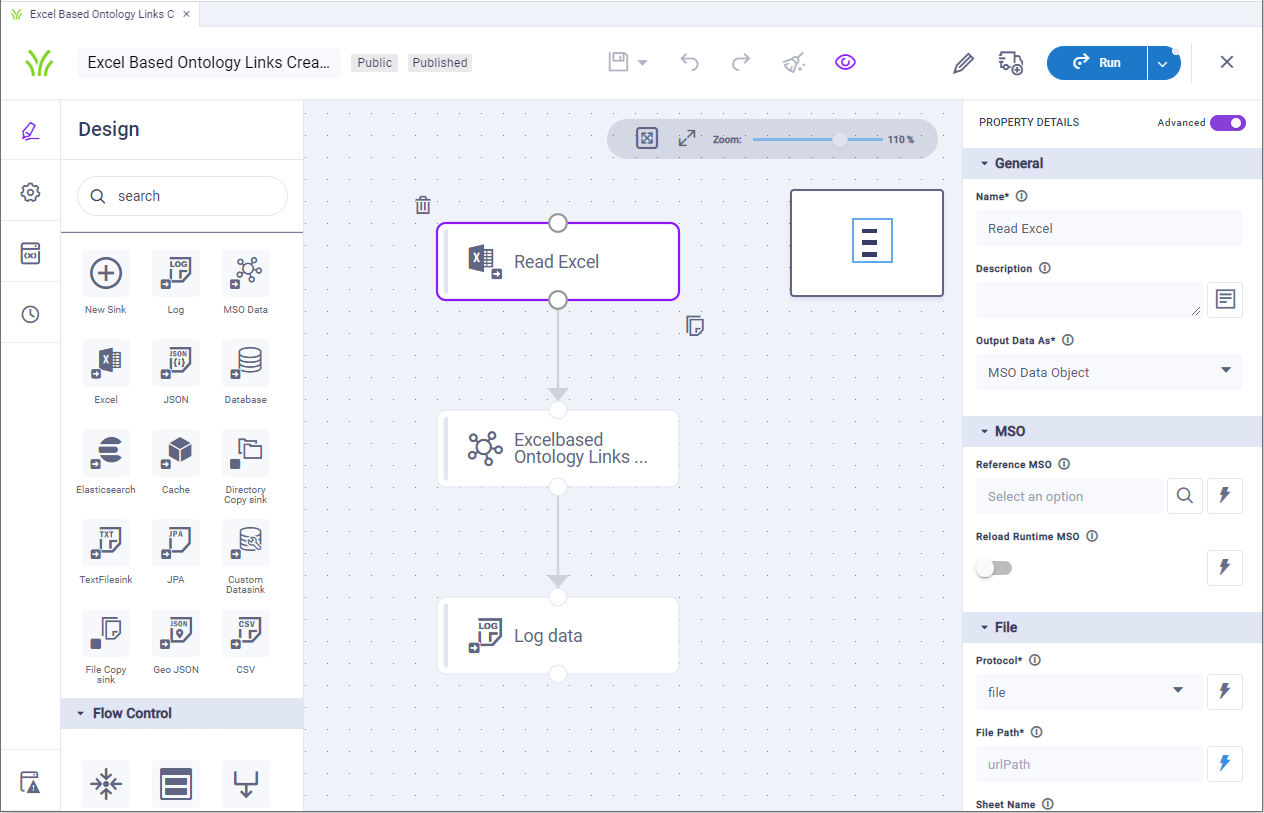Enable the Reload Runtime MSO switch
The height and width of the screenshot is (813, 1264).
(x=994, y=568)
